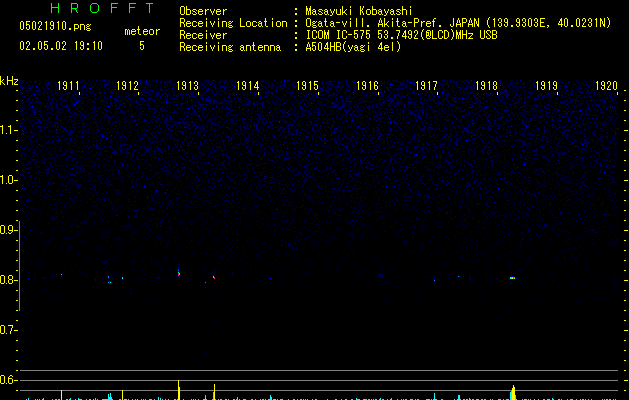The height and width of the screenshot is (400, 629).
Task: Click the meteor label
Action: click(x=142, y=31)
